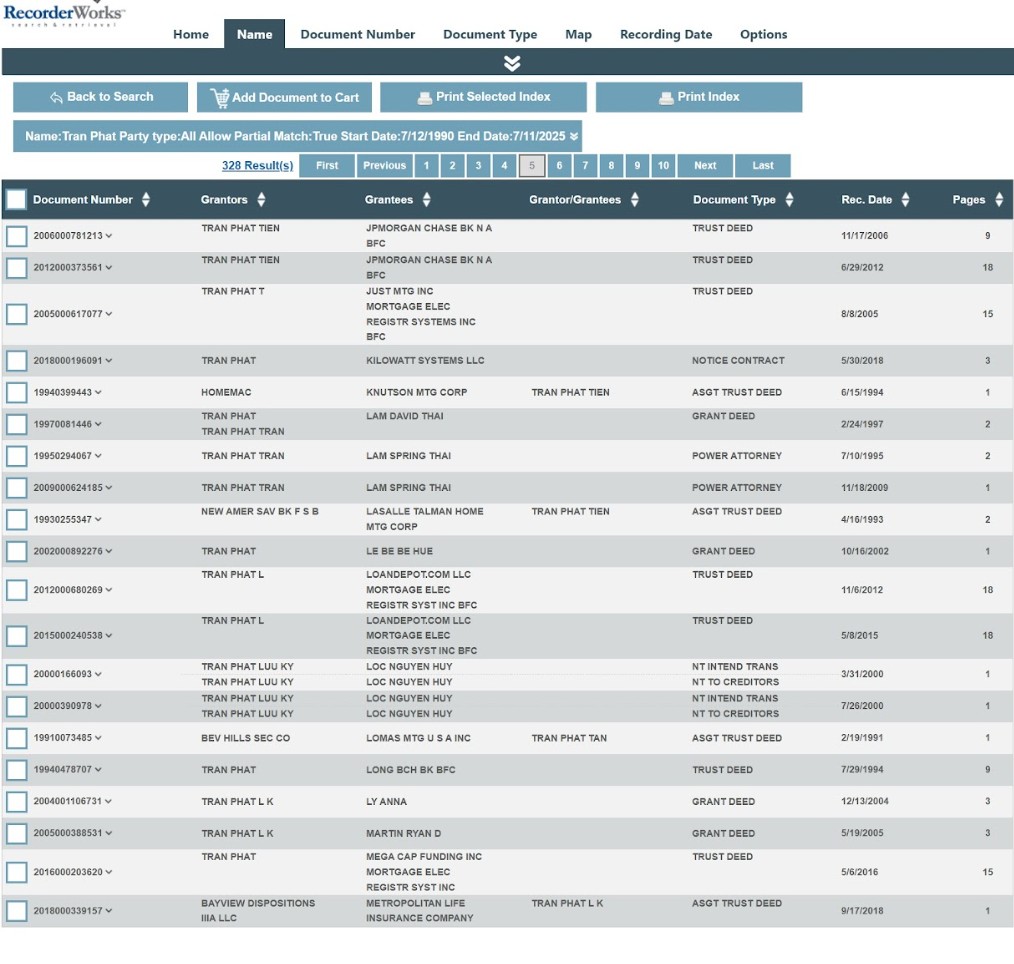Expand the search criteria summary chevron
Screen dimensions: 1014x964
tap(574, 136)
